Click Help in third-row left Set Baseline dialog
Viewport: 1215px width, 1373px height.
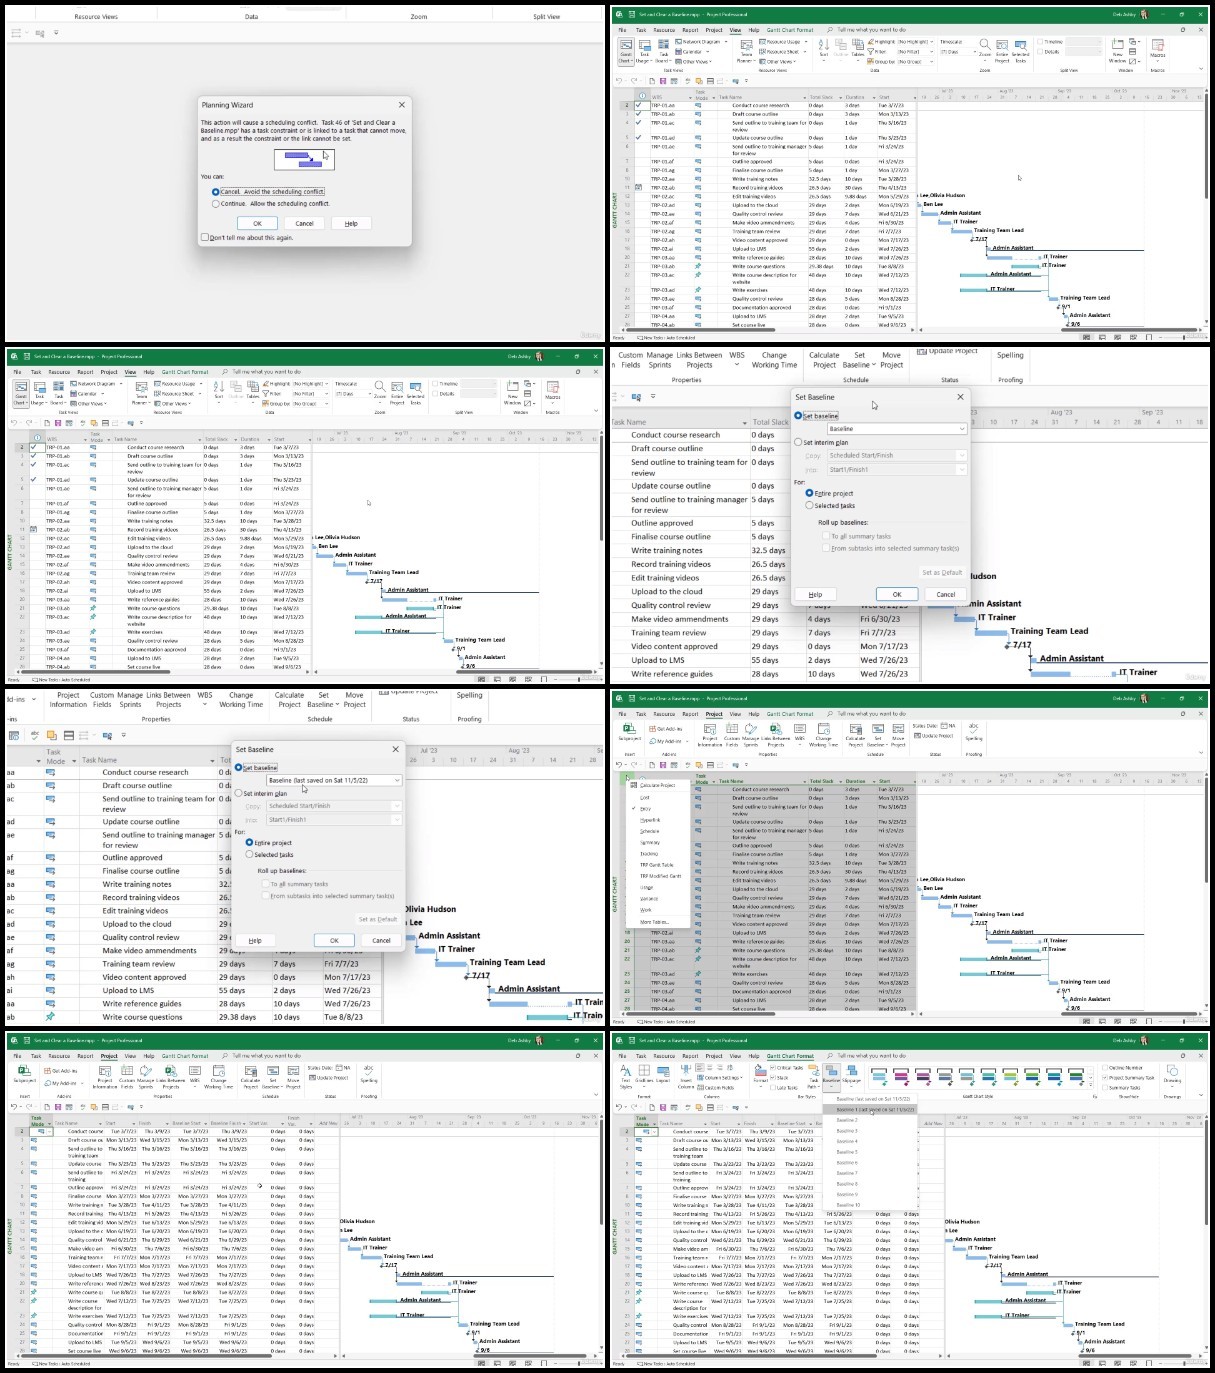255,940
